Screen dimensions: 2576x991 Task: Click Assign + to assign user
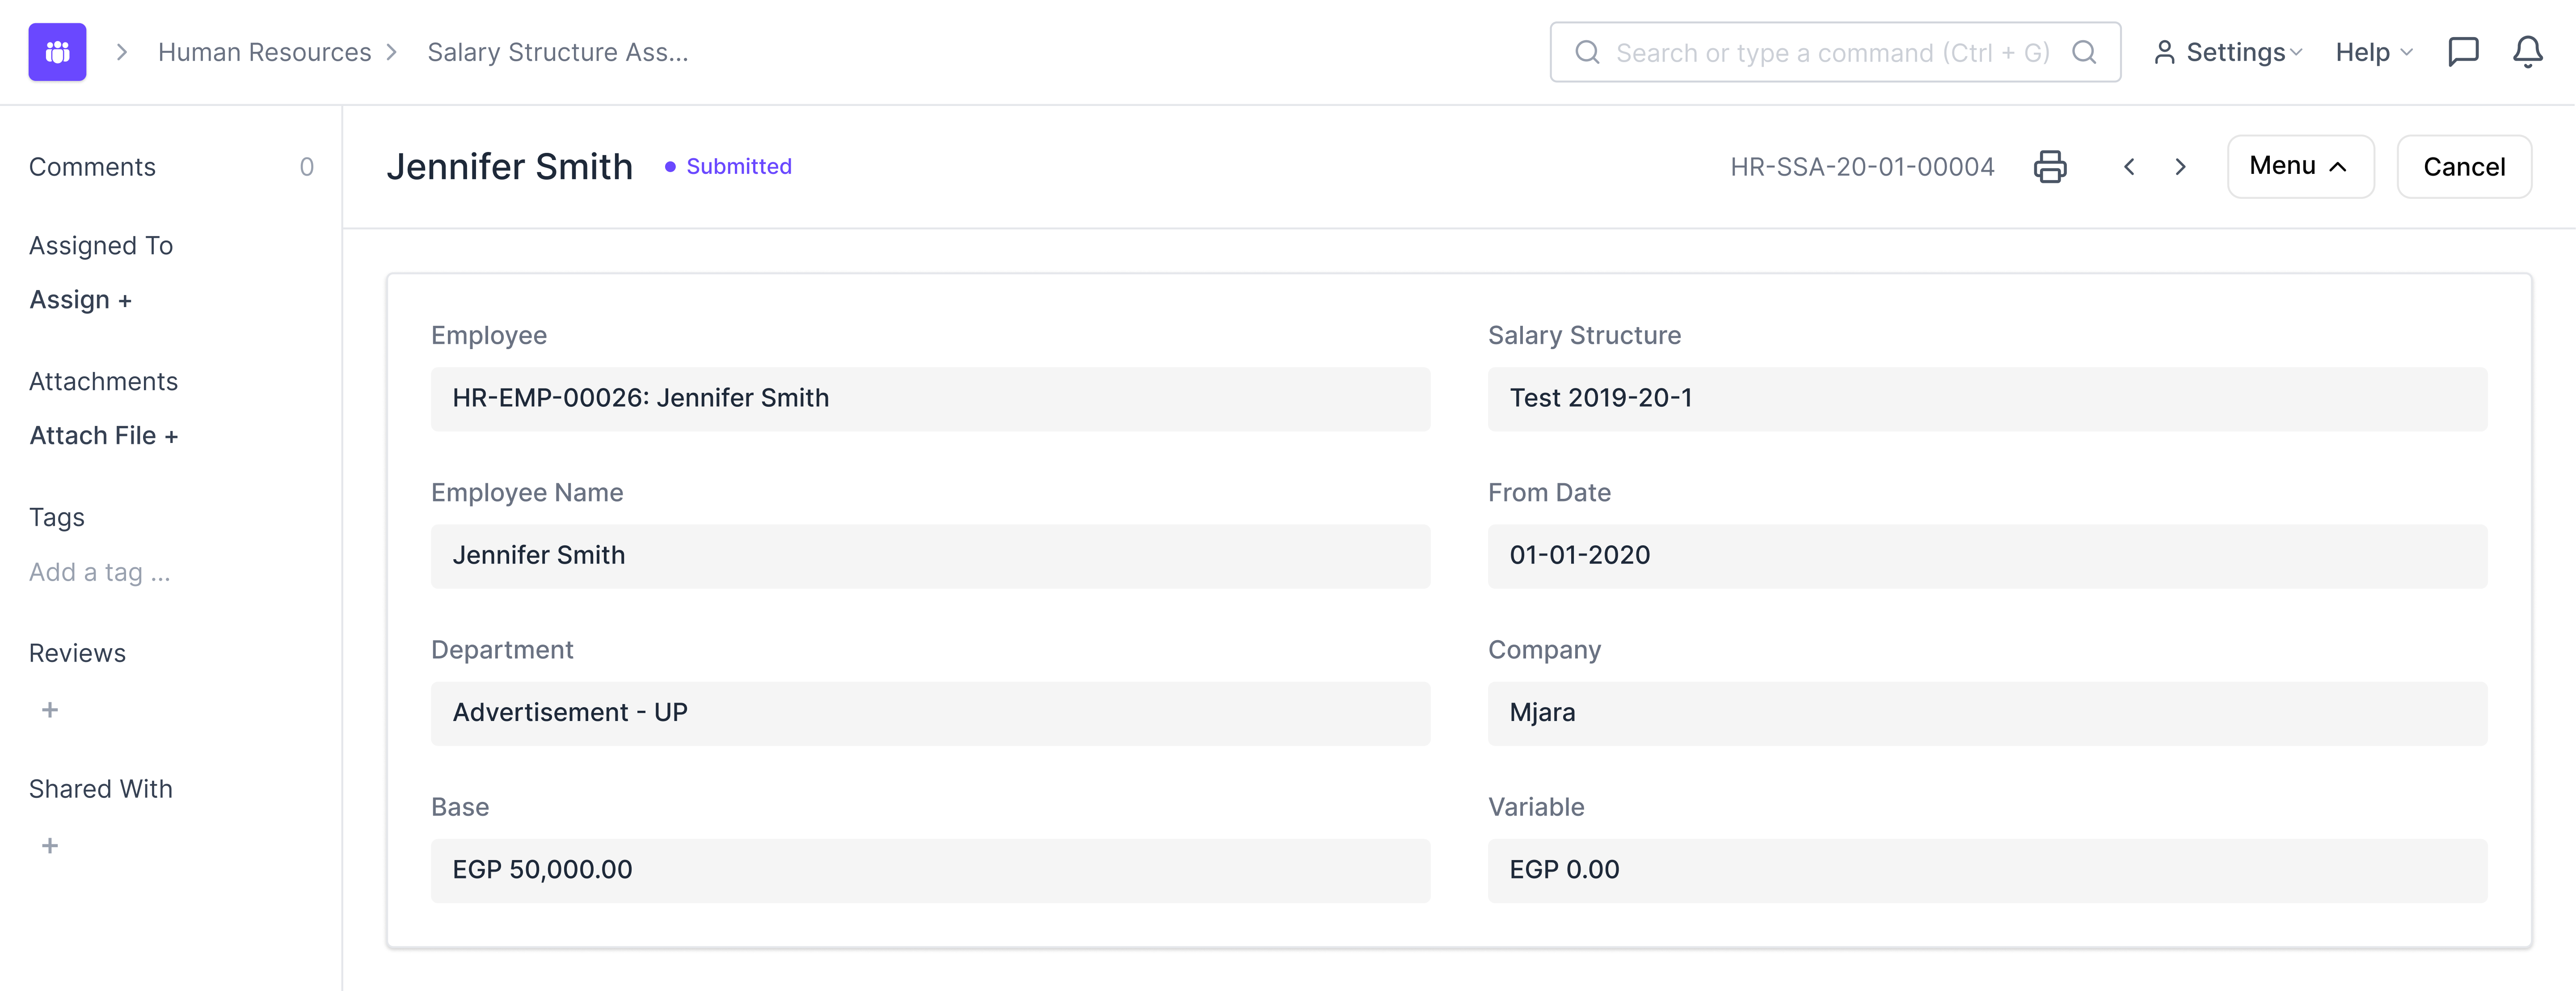coord(80,300)
